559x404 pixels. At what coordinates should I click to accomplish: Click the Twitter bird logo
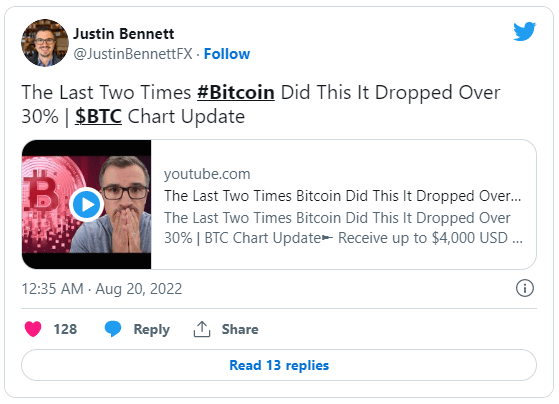pos(524,31)
